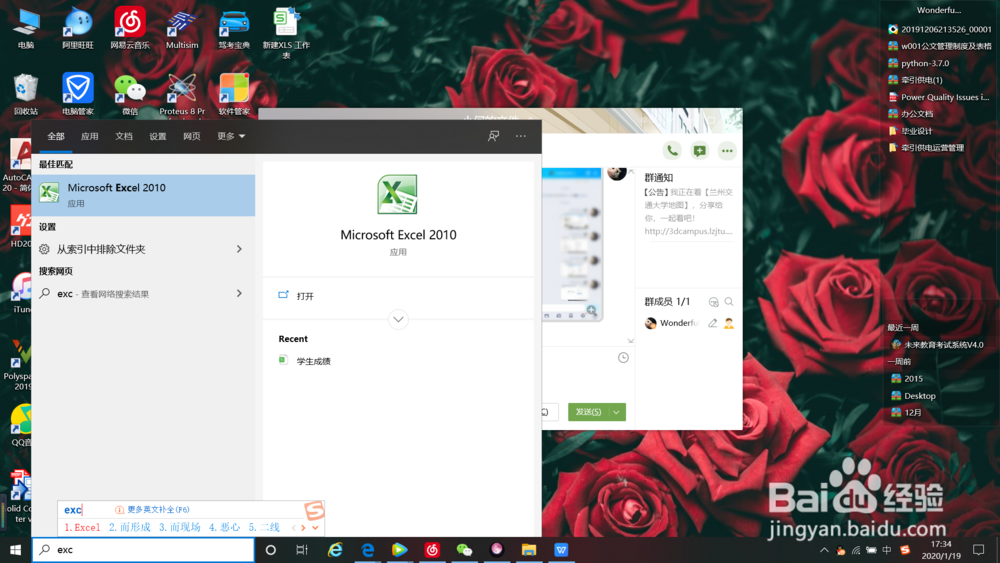Choose IME candidate 4. 恶心

224,527
